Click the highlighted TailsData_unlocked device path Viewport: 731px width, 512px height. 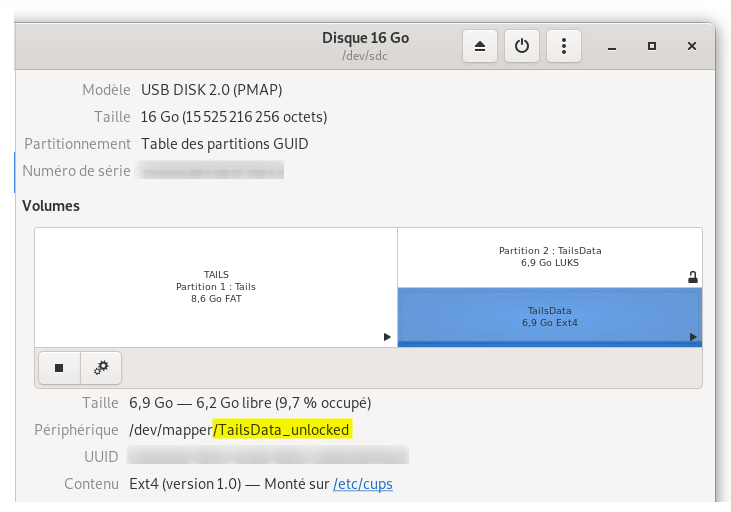(x=283, y=430)
